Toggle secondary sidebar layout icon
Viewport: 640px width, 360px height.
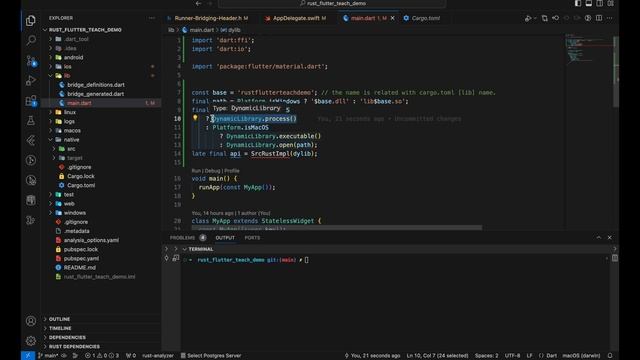(x=600, y=3)
